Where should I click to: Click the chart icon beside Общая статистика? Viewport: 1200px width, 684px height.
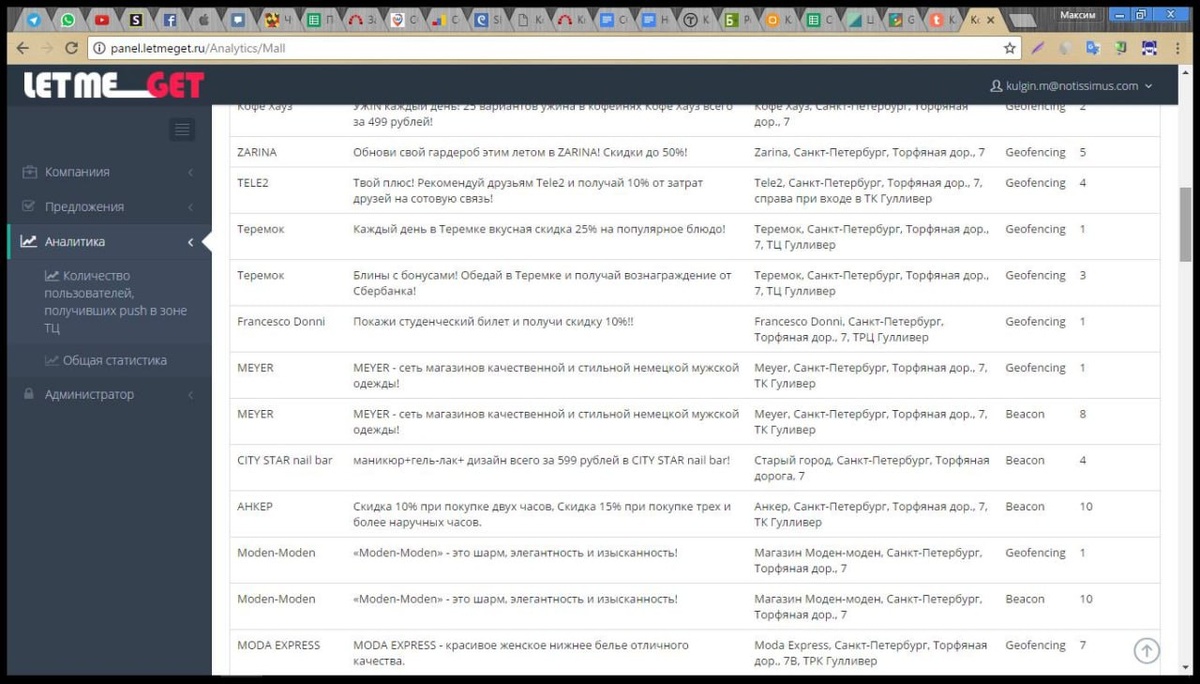(x=51, y=360)
